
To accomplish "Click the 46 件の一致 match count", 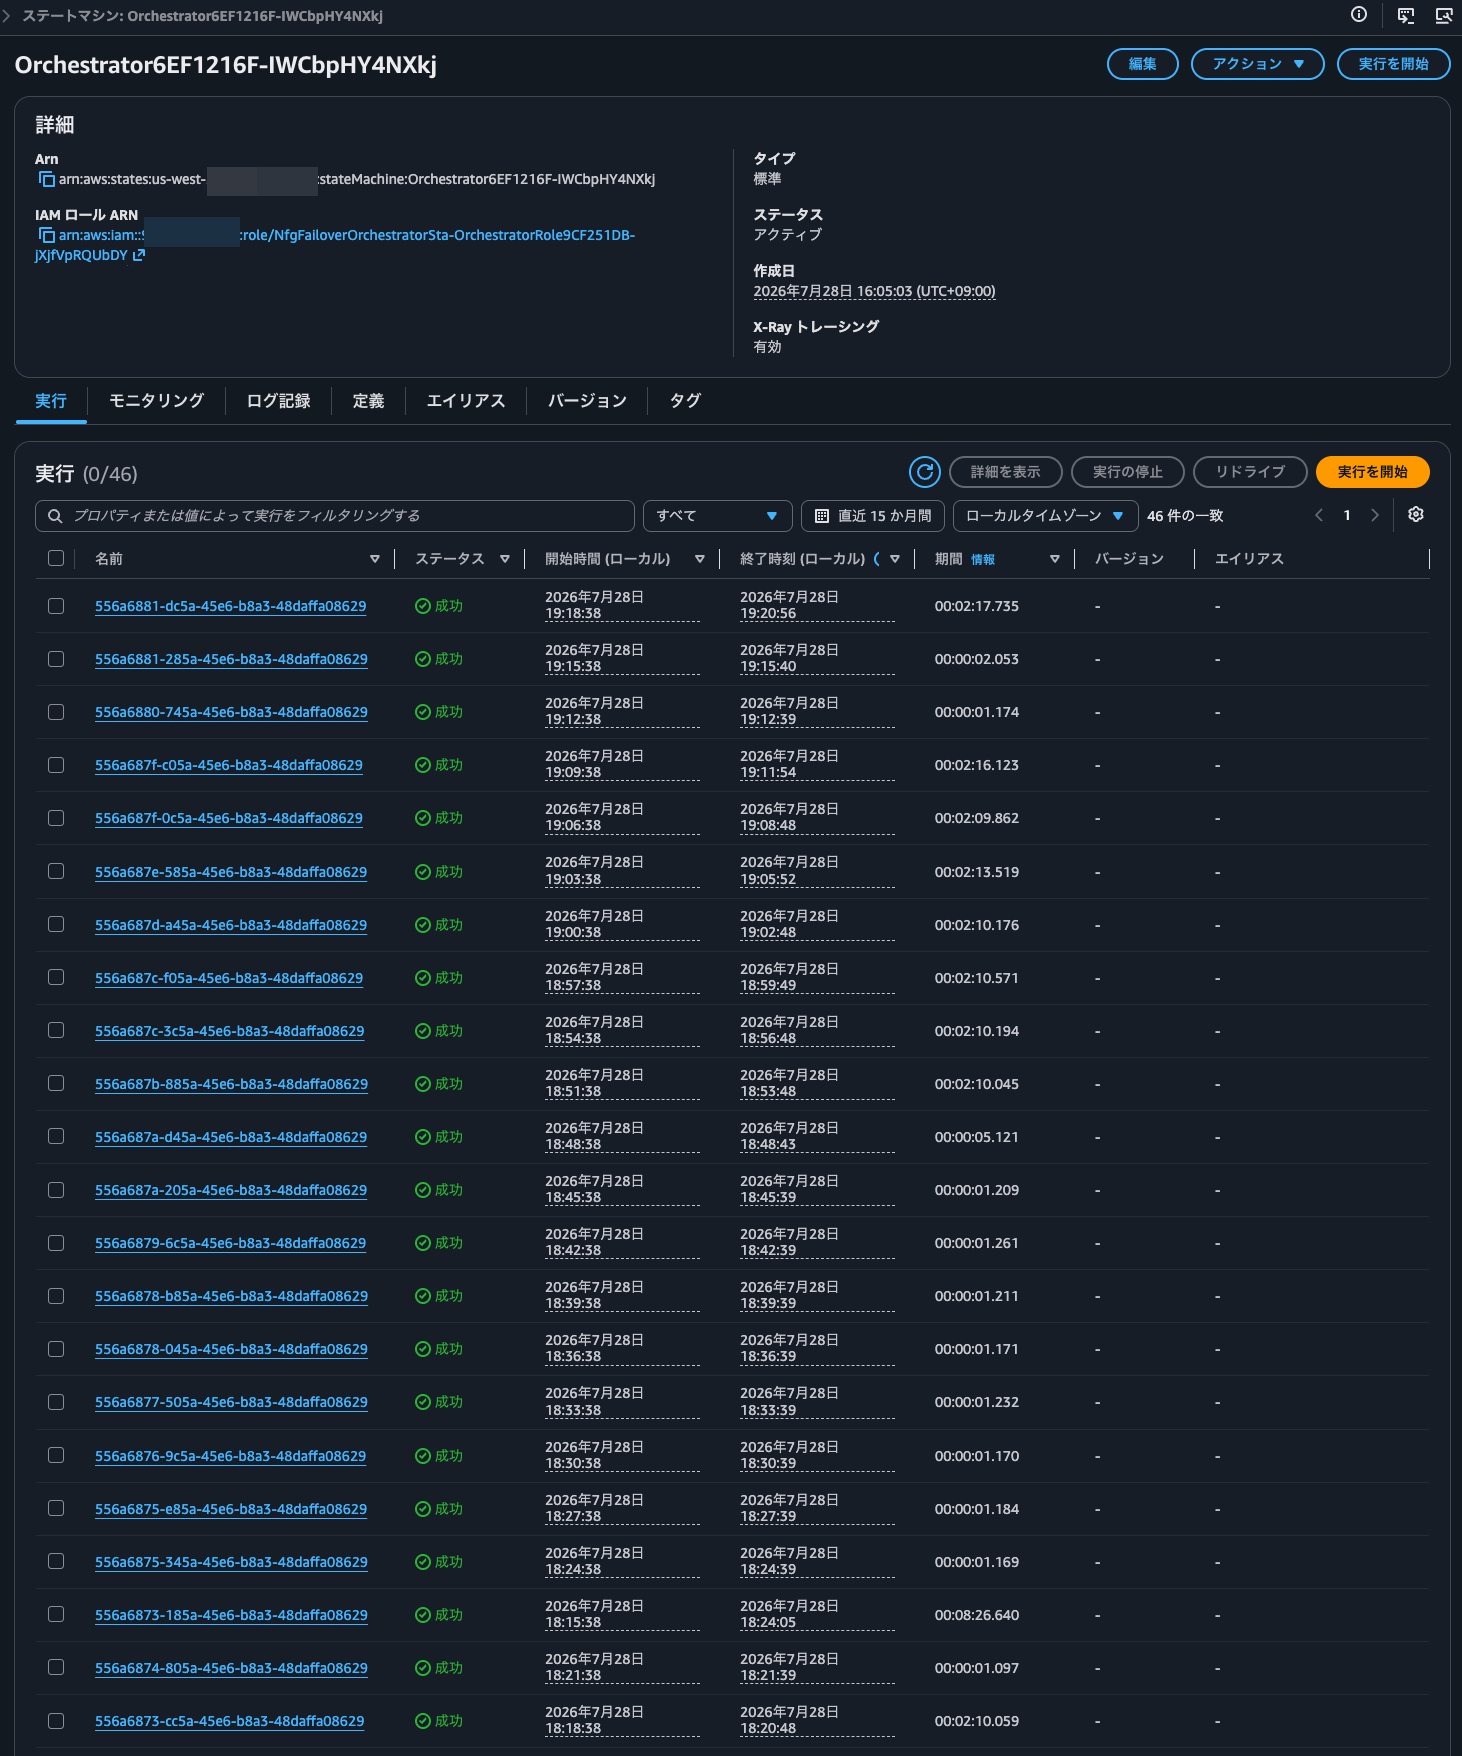I will click(x=1185, y=516).
